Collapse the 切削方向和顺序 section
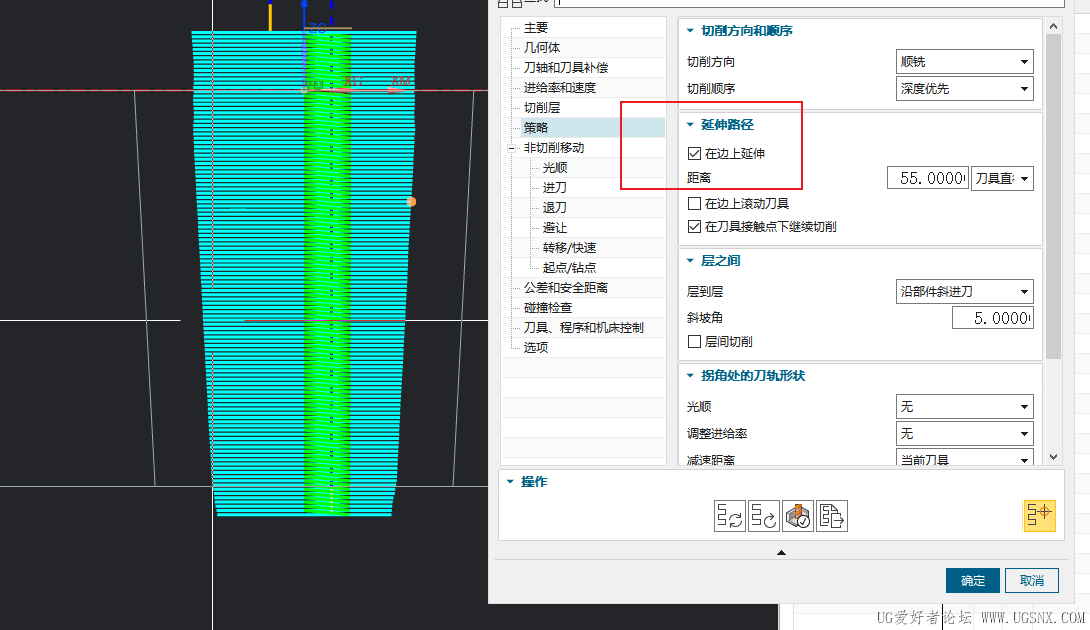Screen dimensions: 1090x630 click(690, 31)
